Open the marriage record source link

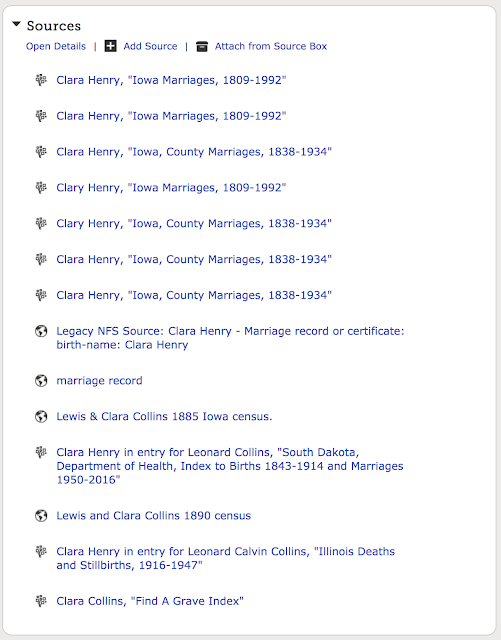[x=99, y=381]
